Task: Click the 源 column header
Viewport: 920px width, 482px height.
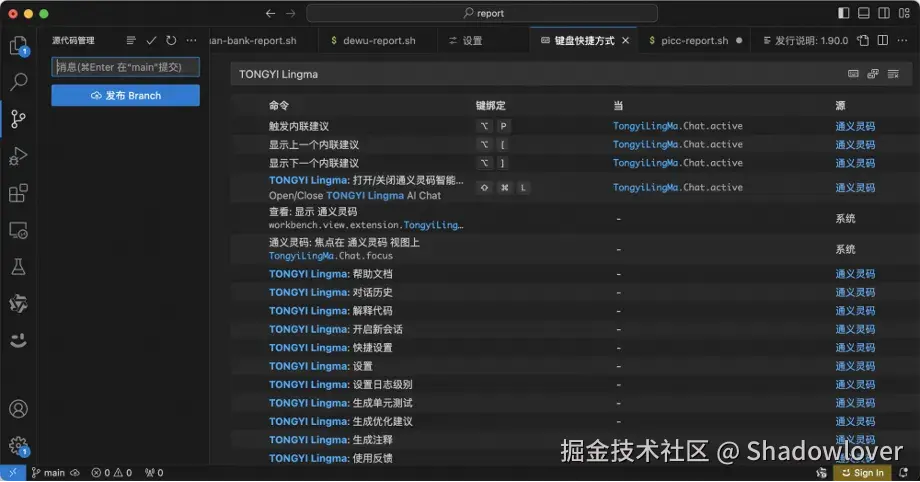Action: (x=840, y=106)
